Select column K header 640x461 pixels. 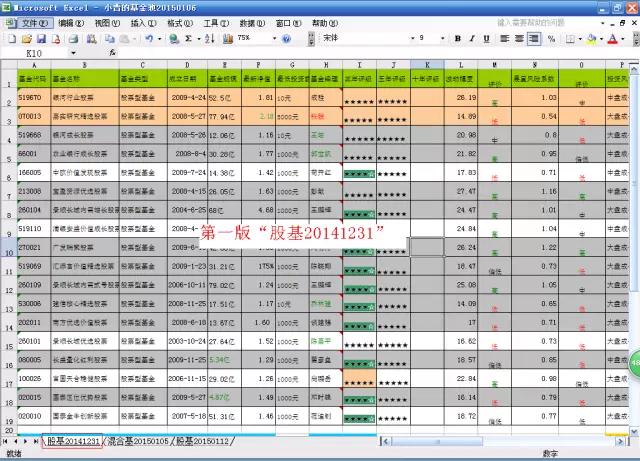click(427, 65)
